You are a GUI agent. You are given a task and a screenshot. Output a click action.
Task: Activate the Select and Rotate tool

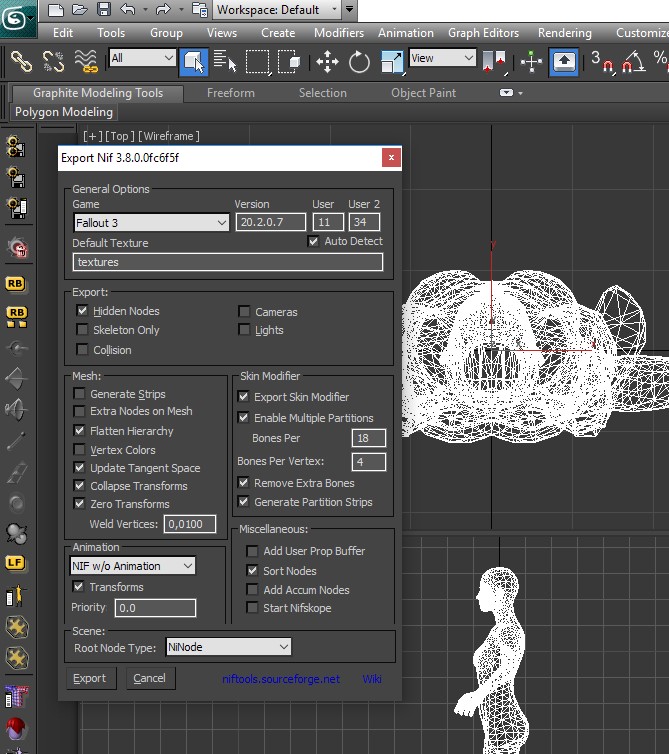pos(359,62)
